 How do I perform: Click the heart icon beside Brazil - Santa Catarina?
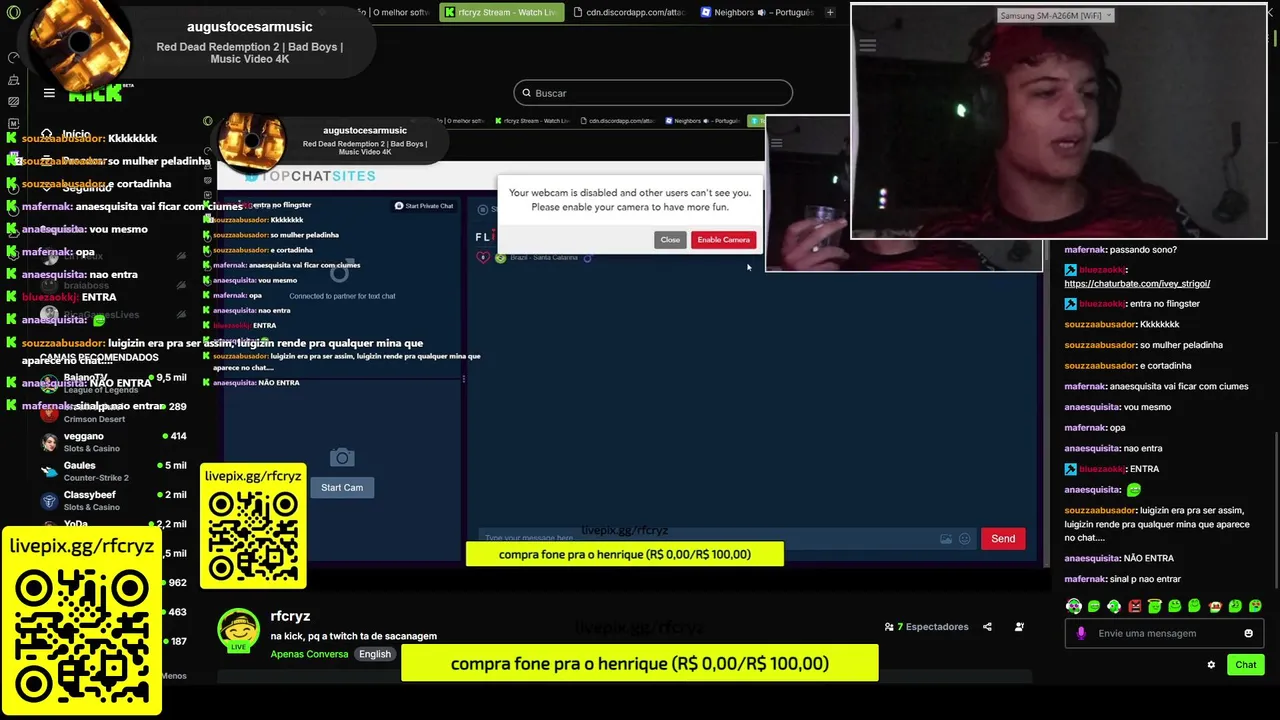[x=483, y=257]
